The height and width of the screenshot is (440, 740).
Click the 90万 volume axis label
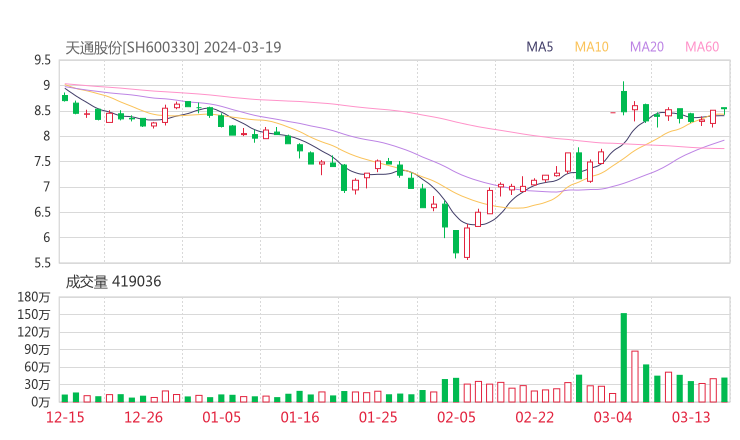(x=37, y=349)
